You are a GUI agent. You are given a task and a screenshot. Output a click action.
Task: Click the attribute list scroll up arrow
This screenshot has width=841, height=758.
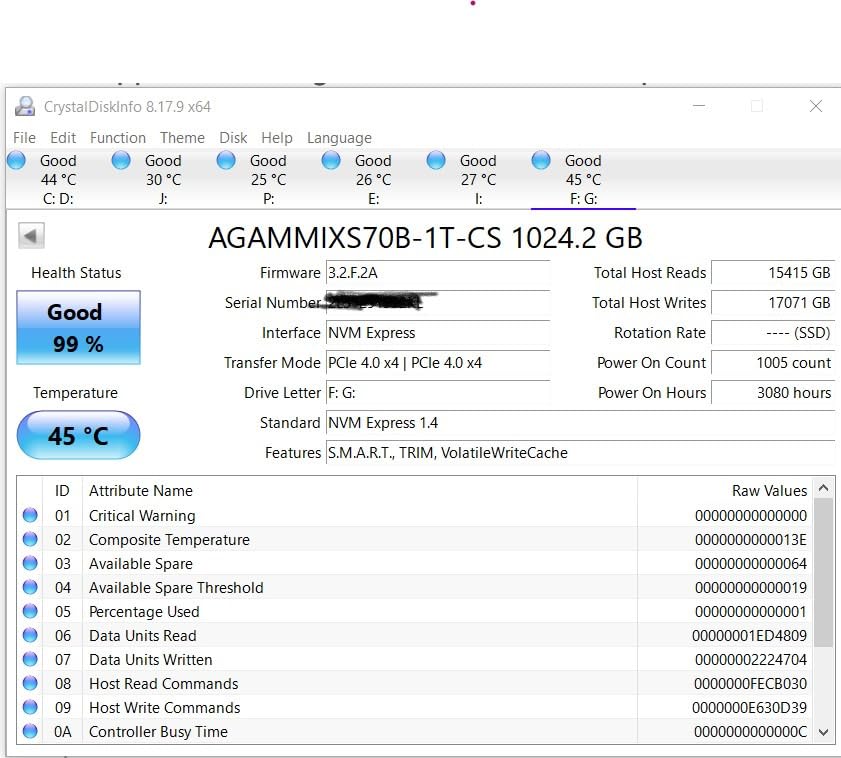point(824,488)
